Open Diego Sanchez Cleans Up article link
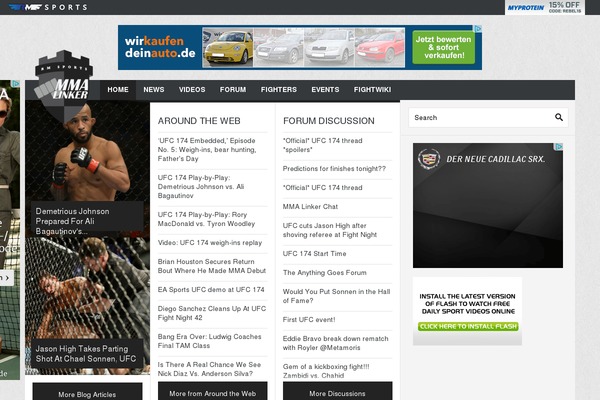 point(212,313)
